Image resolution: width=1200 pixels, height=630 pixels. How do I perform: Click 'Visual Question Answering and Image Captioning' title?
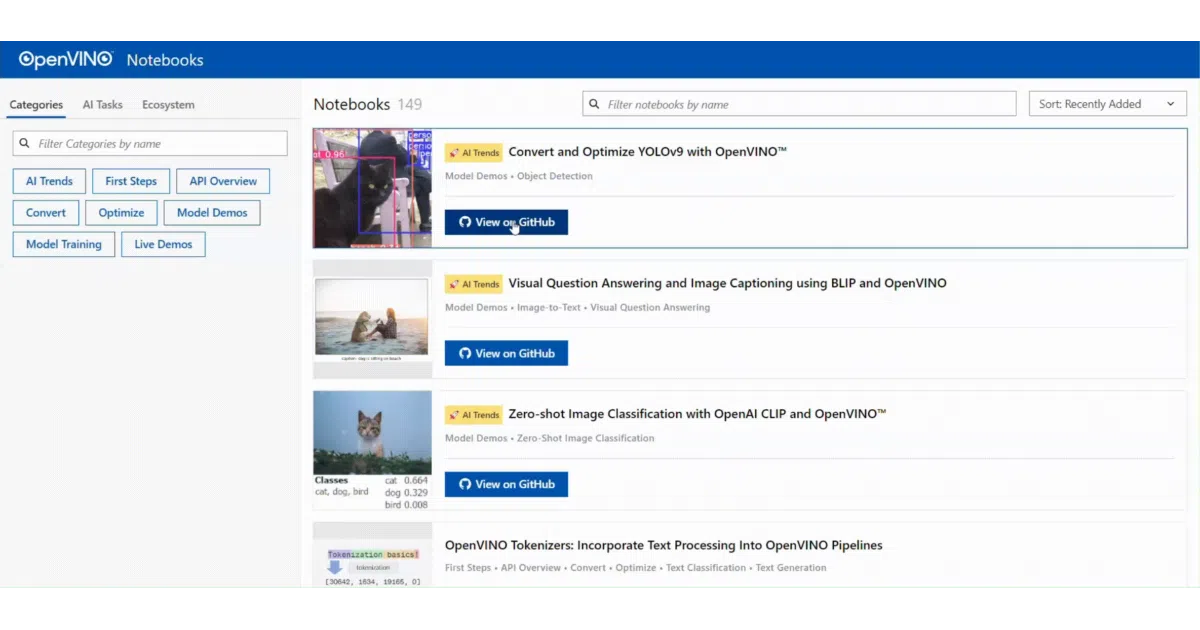tap(727, 283)
